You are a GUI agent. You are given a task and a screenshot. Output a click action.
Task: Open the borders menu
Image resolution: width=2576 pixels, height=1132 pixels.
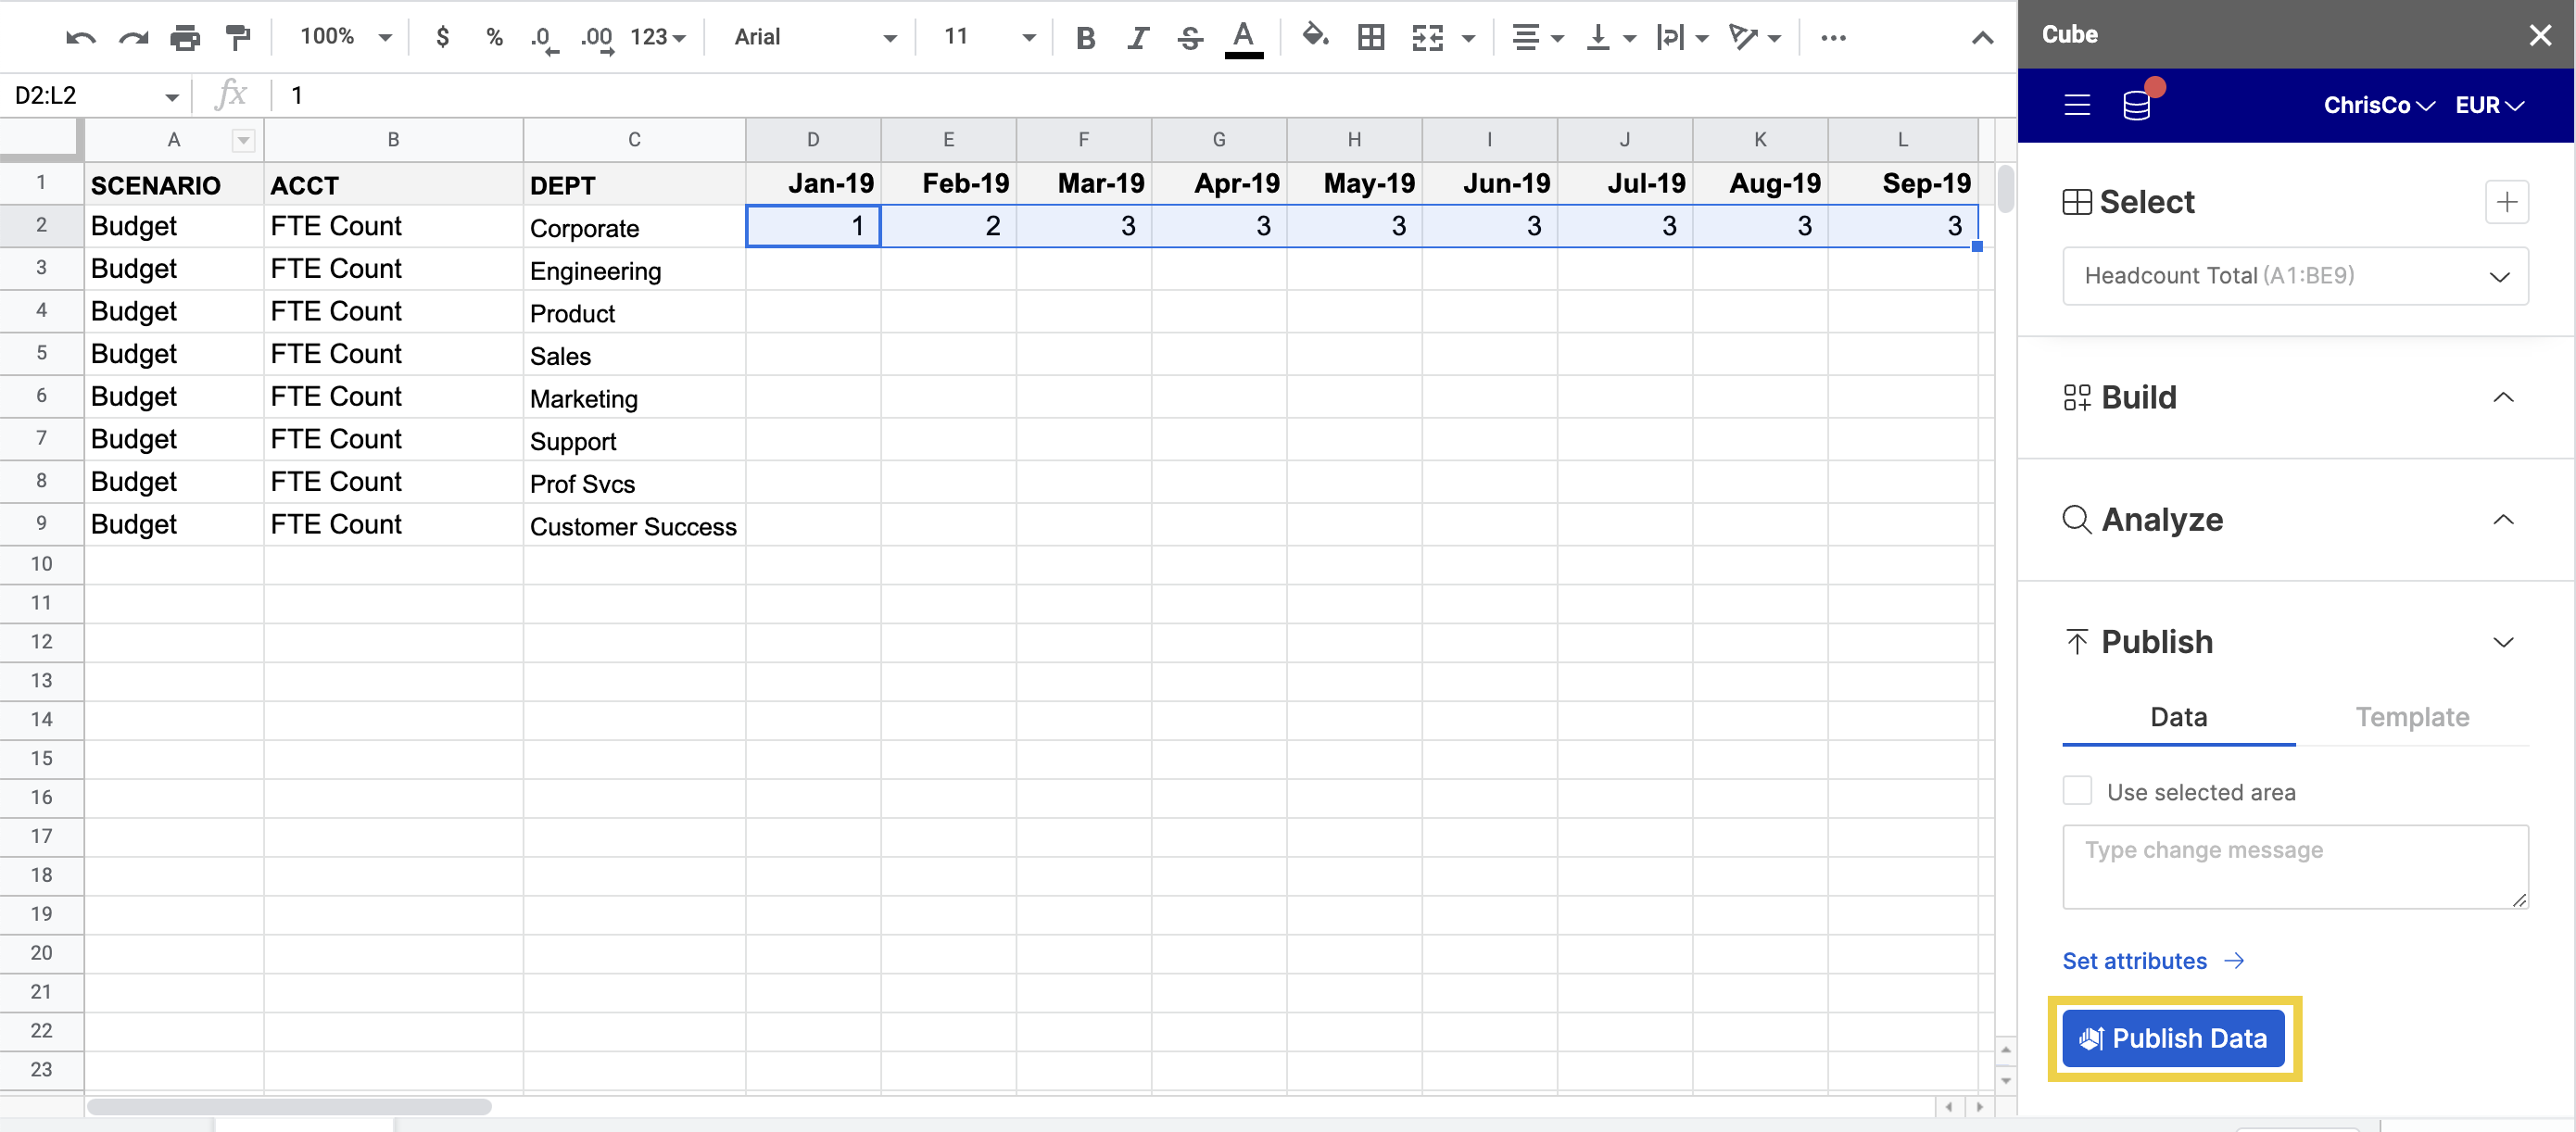[1370, 37]
